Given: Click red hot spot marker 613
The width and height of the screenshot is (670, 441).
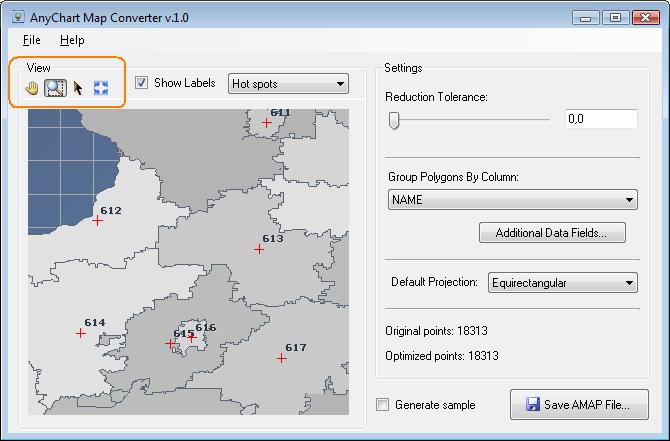Looking at the screenshot, I should [259, 249].
